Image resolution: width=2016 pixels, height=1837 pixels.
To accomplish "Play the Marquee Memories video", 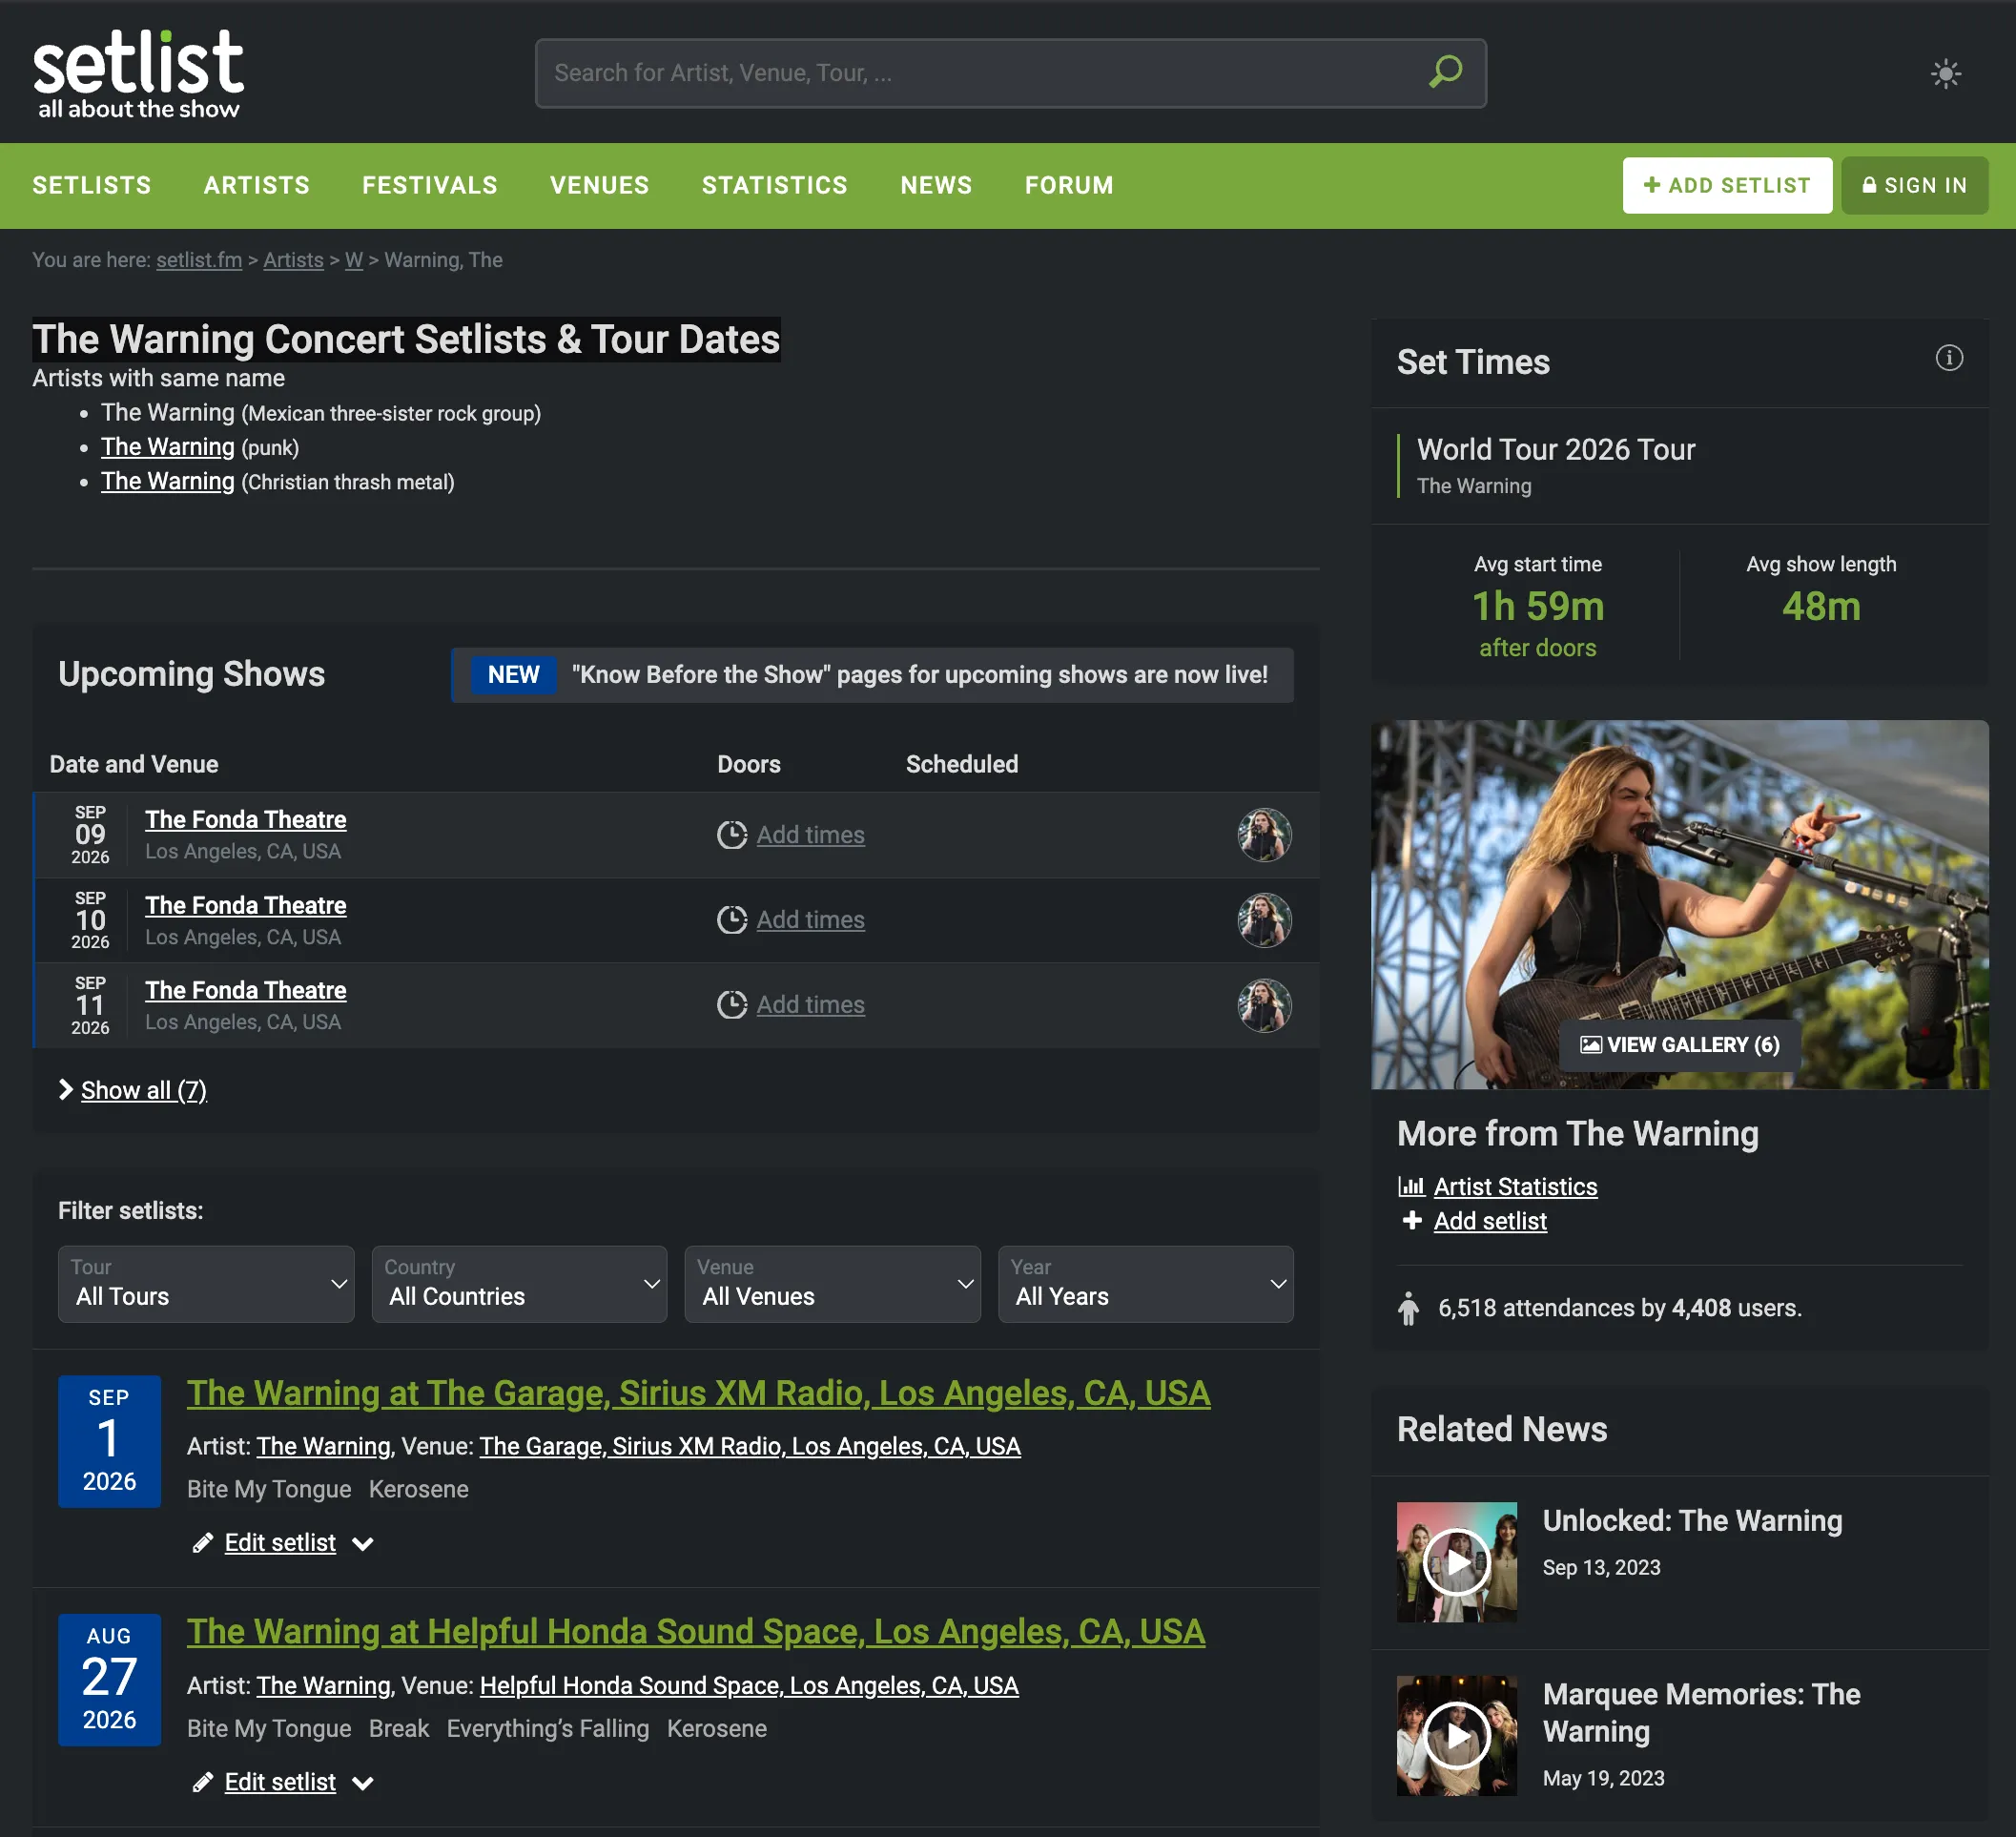I will click(1456, 1736).
